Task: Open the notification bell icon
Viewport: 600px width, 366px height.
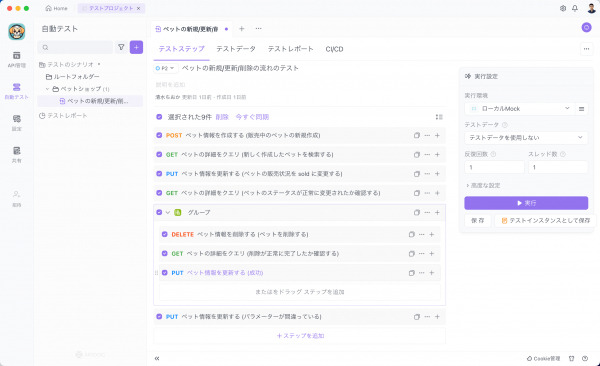Action: click(x=575, y=8)
